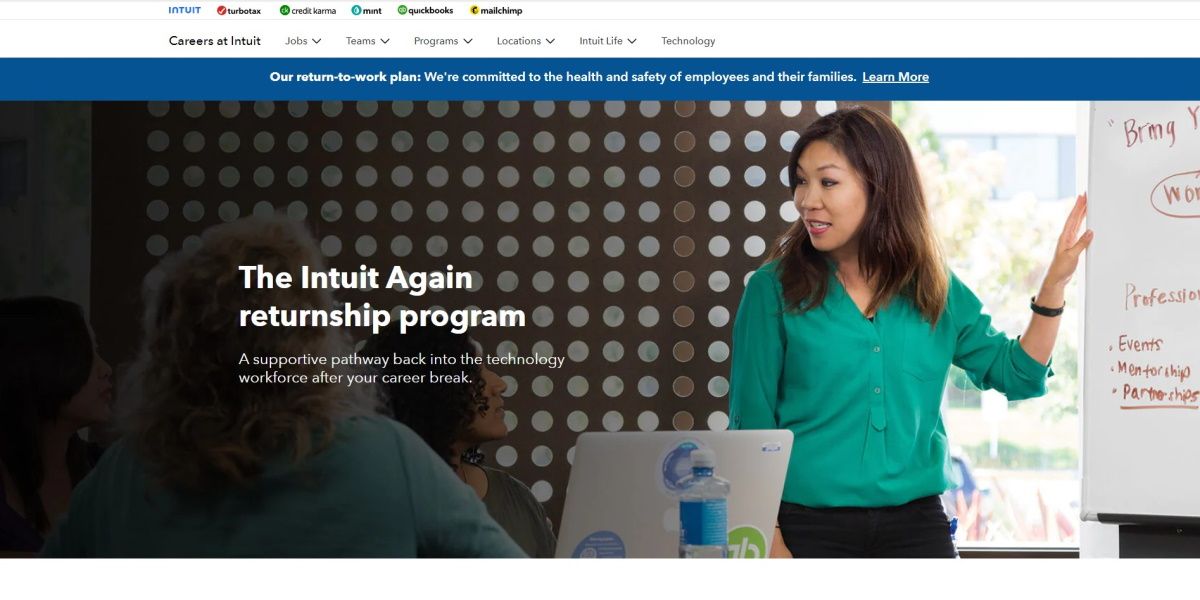
Task: Go to Careers at Intuit home
Action: click(215, 41)
